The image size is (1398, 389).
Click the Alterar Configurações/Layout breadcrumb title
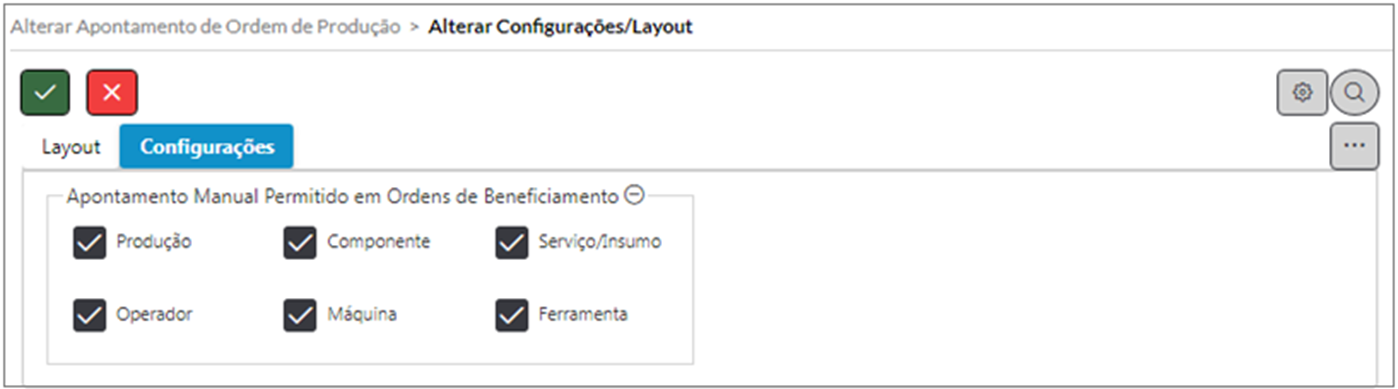coord(560,27)
